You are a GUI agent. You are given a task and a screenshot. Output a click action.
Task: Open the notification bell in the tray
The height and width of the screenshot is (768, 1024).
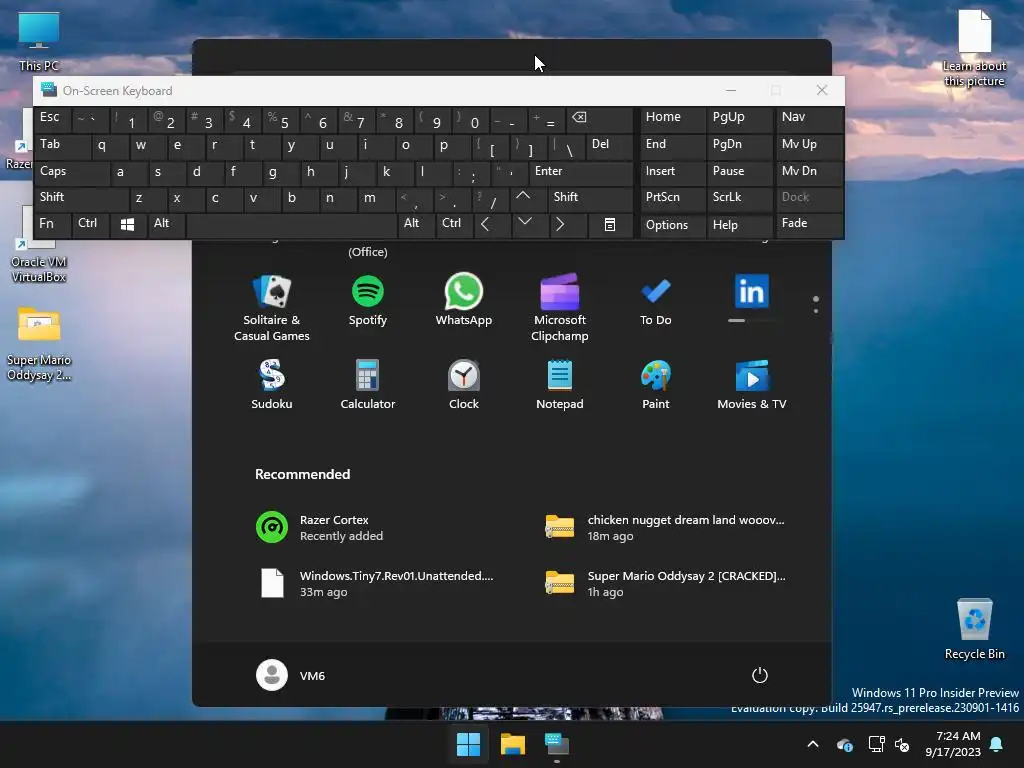pos(997,744)
